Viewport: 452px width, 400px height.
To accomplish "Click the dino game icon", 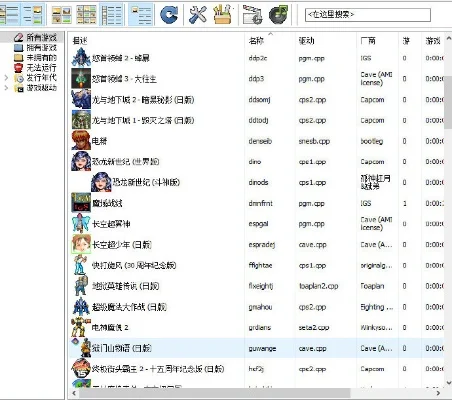I will coord(81,161).
